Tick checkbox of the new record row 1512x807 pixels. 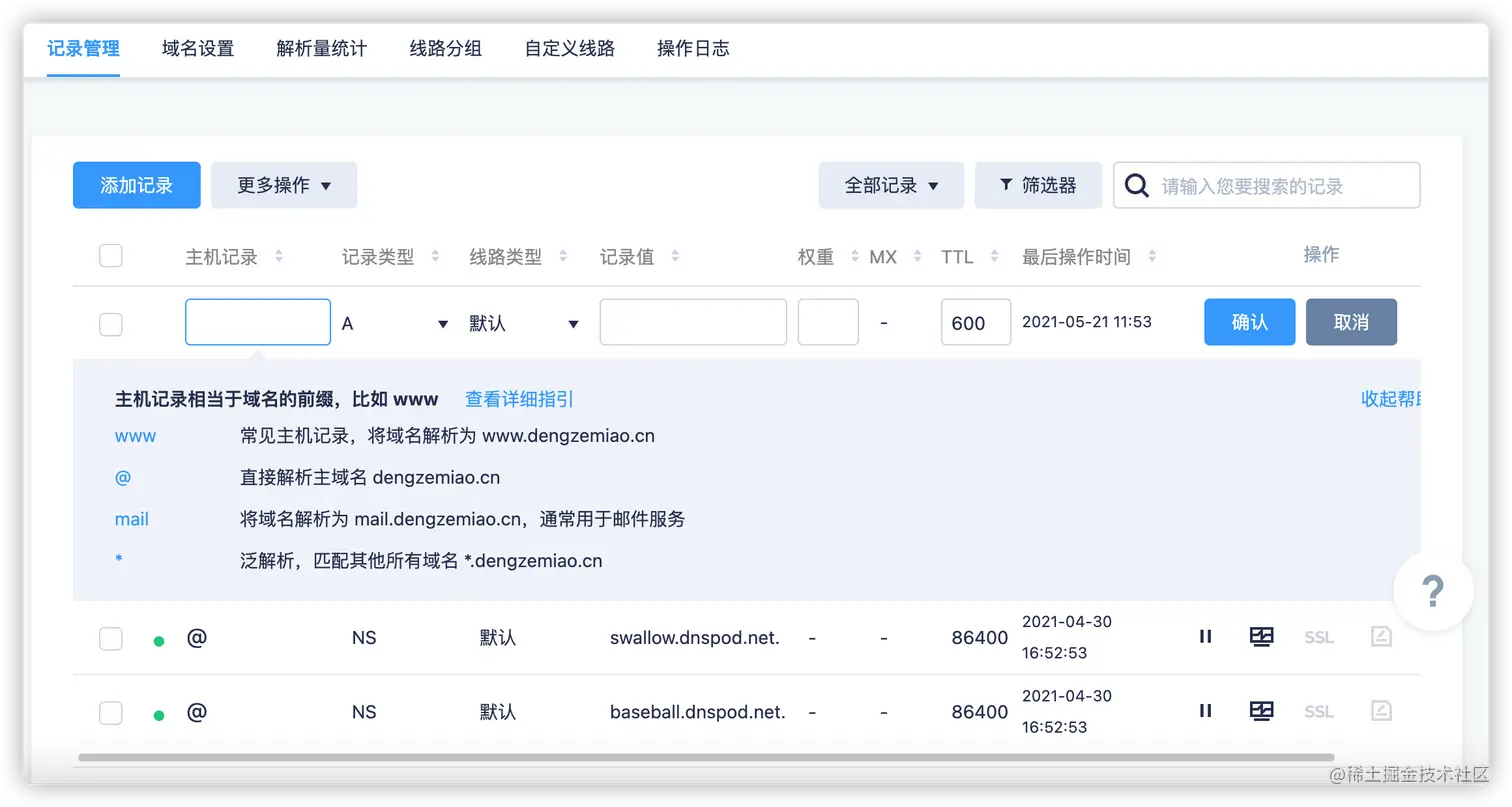pyautogui.click(x=111, y=324)
